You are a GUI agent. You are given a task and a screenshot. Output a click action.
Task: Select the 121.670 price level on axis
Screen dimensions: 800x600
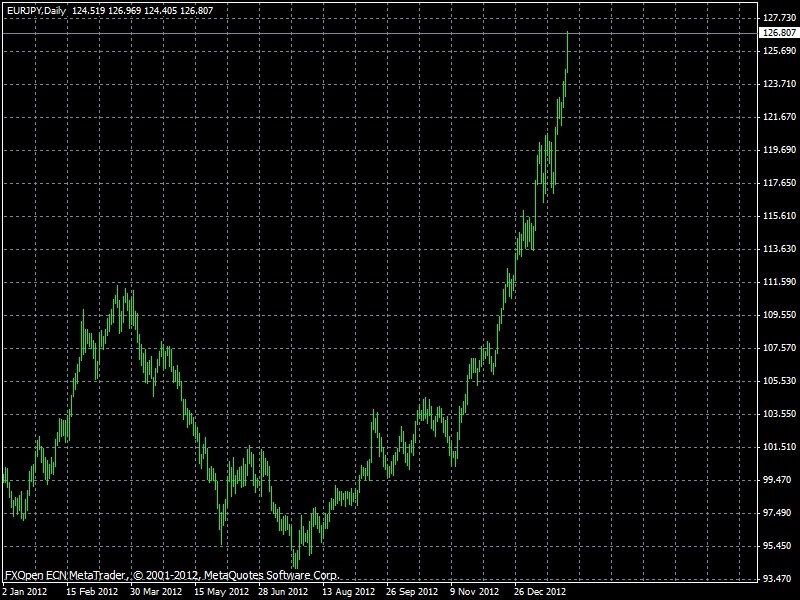point(778,117)
